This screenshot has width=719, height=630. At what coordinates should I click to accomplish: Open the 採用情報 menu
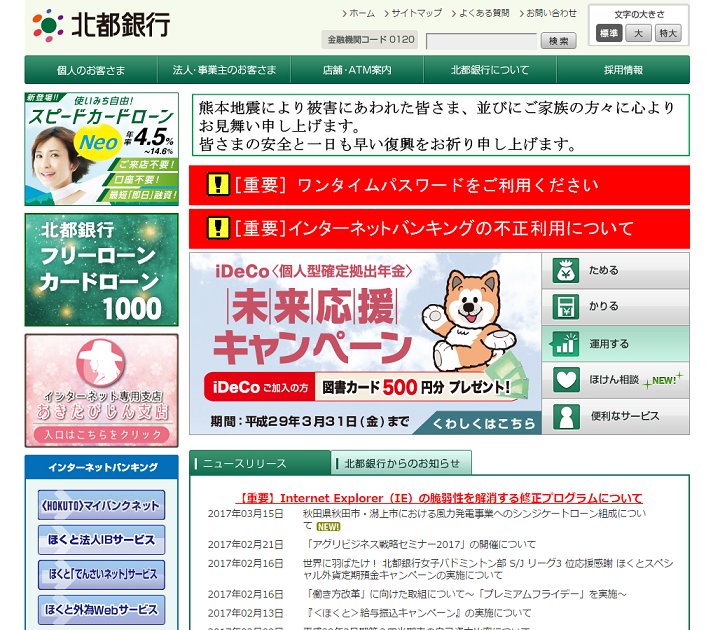623,70
